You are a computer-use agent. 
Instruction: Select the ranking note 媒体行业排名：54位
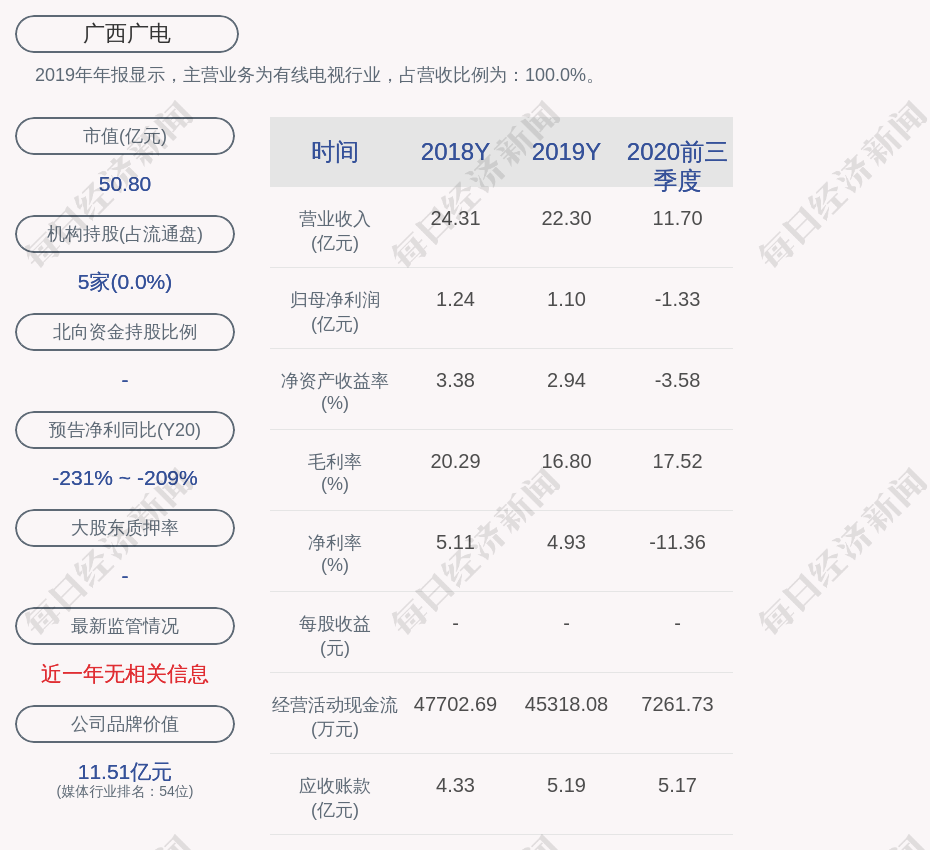125,791
